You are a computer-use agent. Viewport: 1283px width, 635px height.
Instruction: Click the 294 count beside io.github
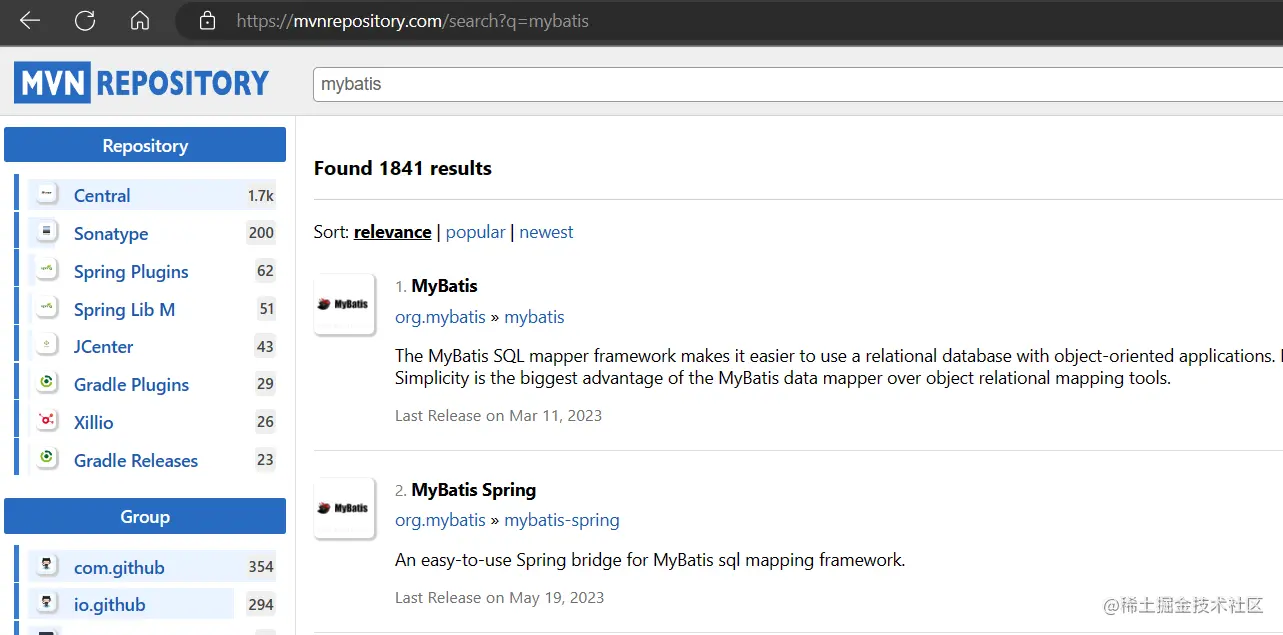[261, 604]
